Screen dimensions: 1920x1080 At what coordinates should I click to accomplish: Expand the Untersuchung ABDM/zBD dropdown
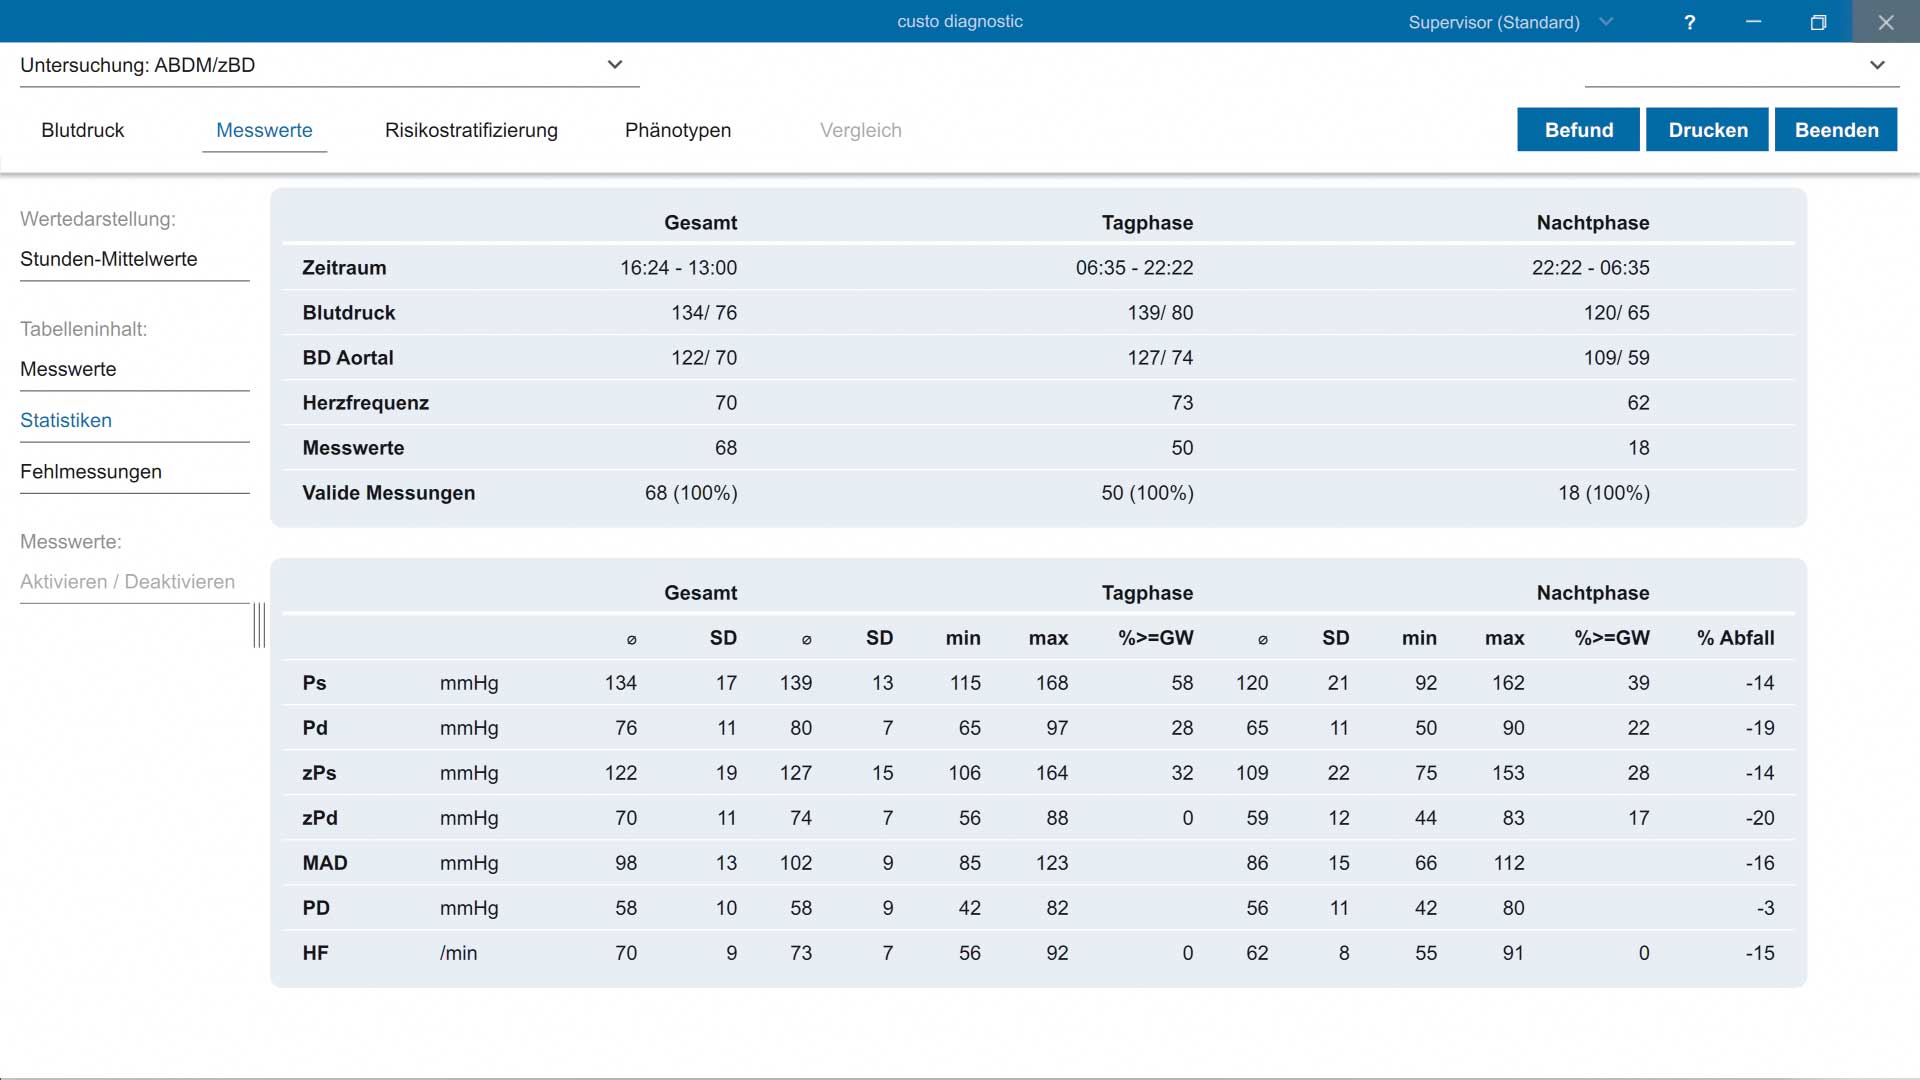[330, 65]
